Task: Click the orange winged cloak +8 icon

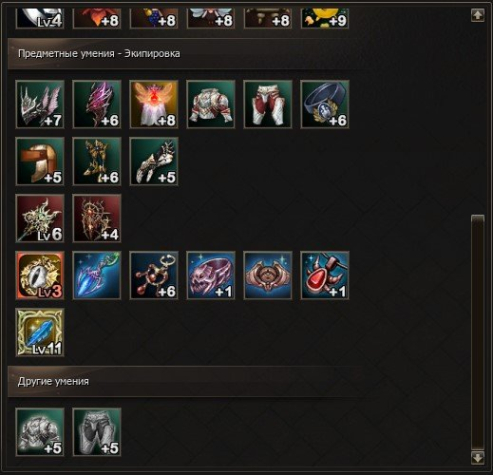Action: (x=154, y=104)
